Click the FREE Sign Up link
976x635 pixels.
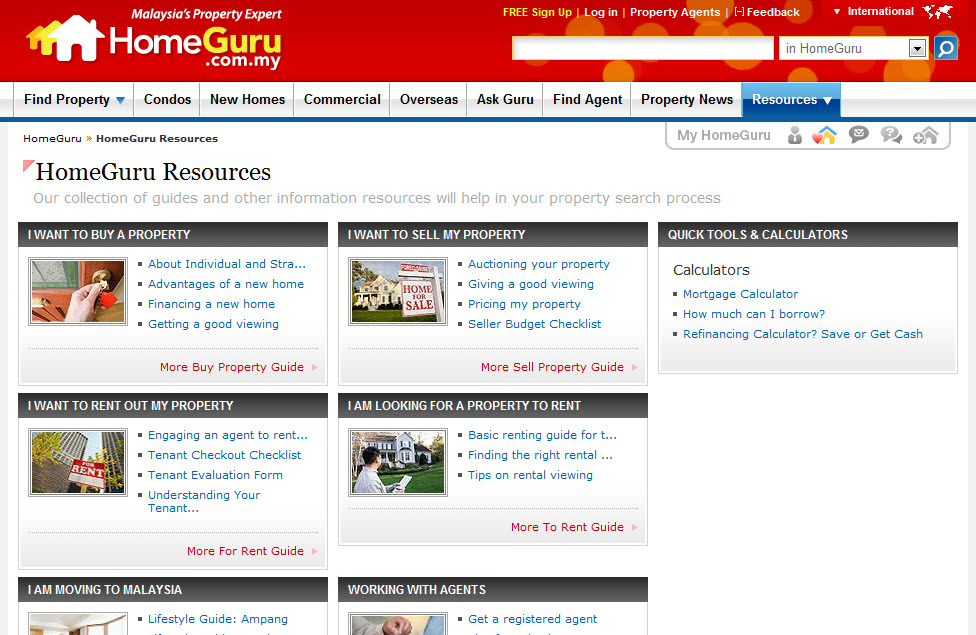click(537, 12)
